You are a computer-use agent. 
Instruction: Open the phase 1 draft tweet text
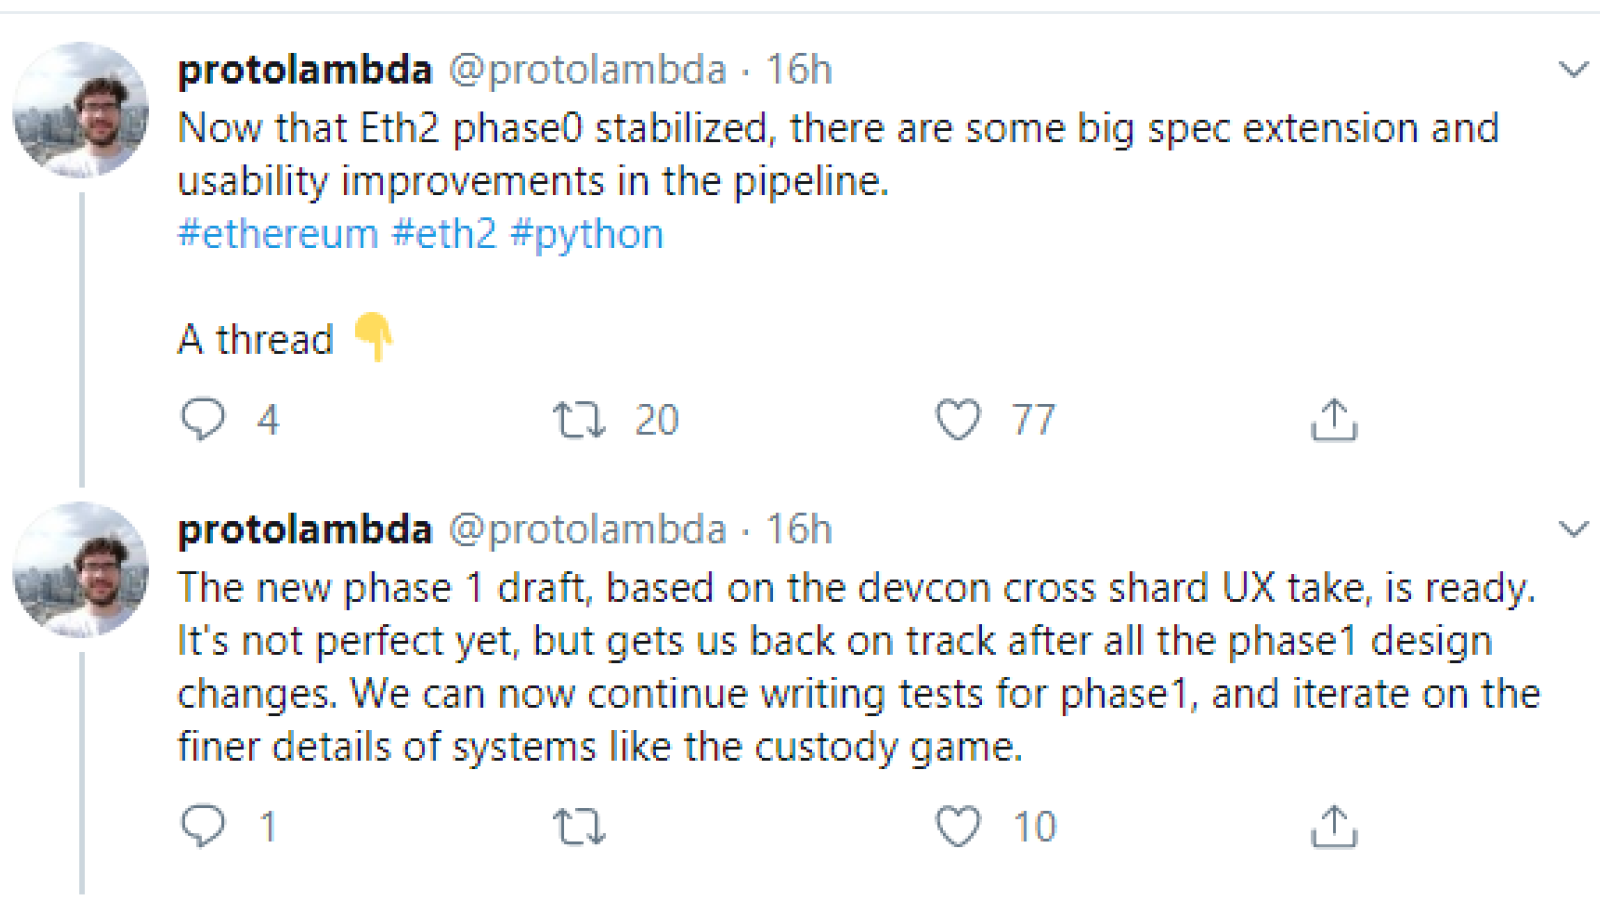pos(859,667)
